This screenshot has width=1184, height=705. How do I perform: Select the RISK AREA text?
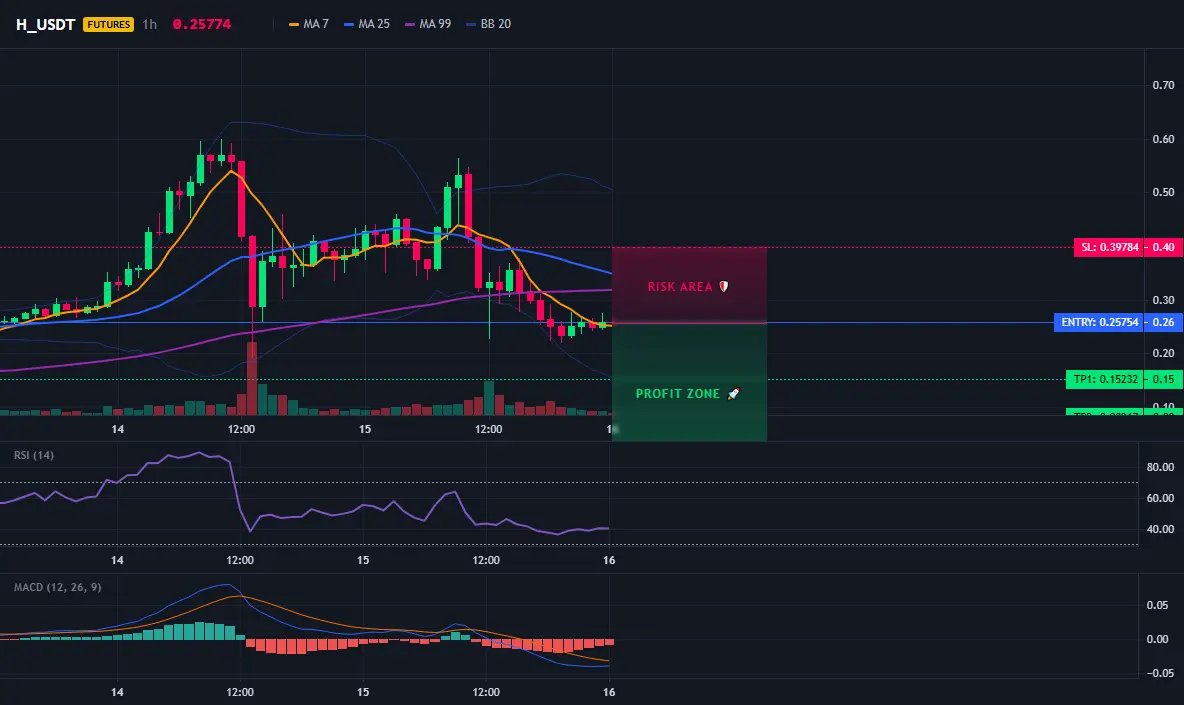[x=680, y=287]
